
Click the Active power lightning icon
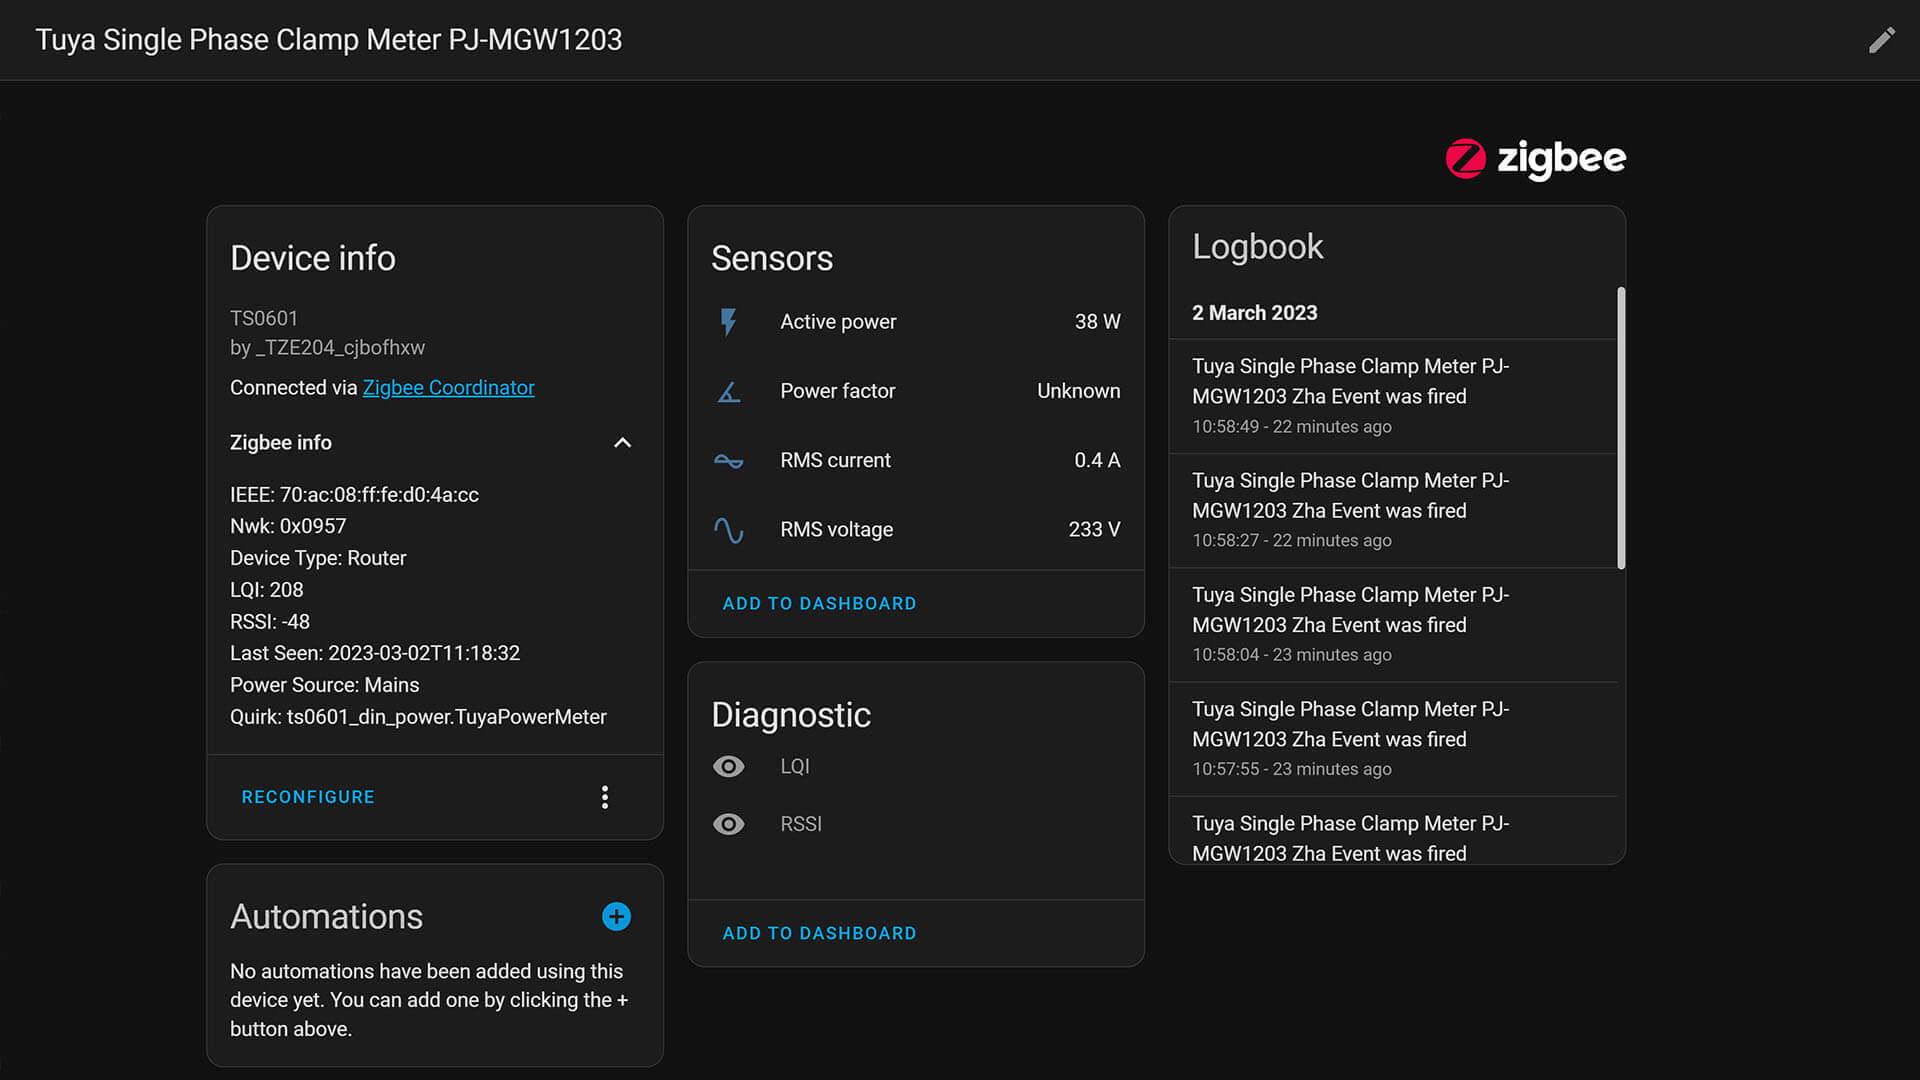coord(729,322)
